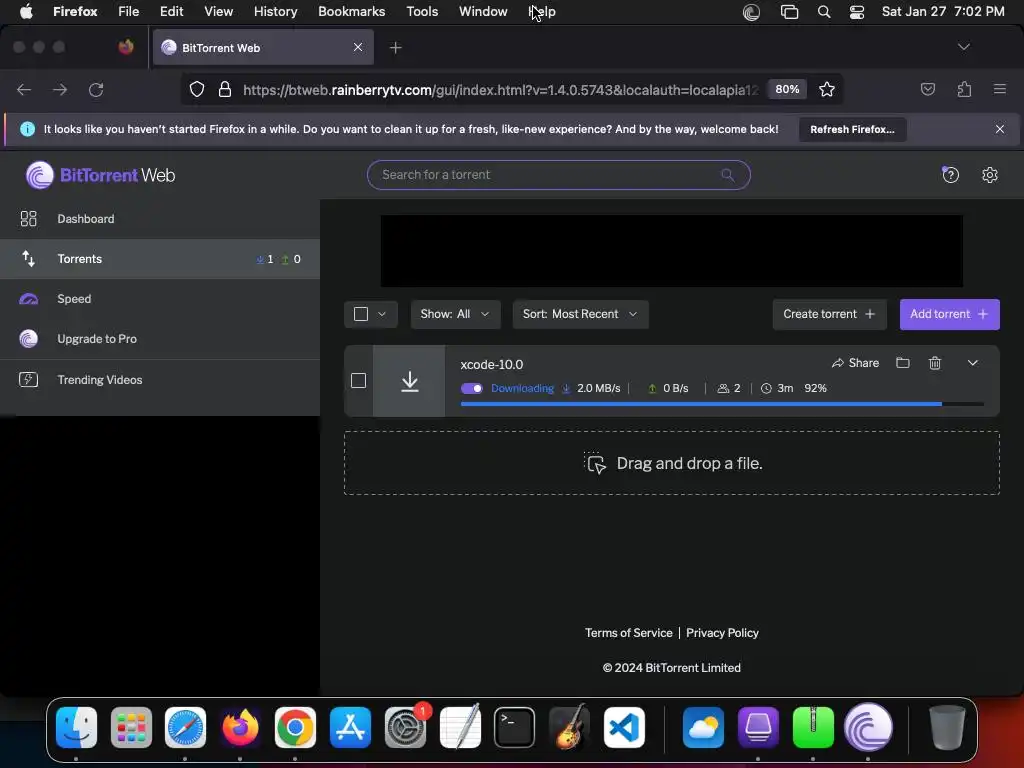The image size is (1024, 768).
Task: Open Spotlight search in the menu bar
Action: tap(824, 12)
